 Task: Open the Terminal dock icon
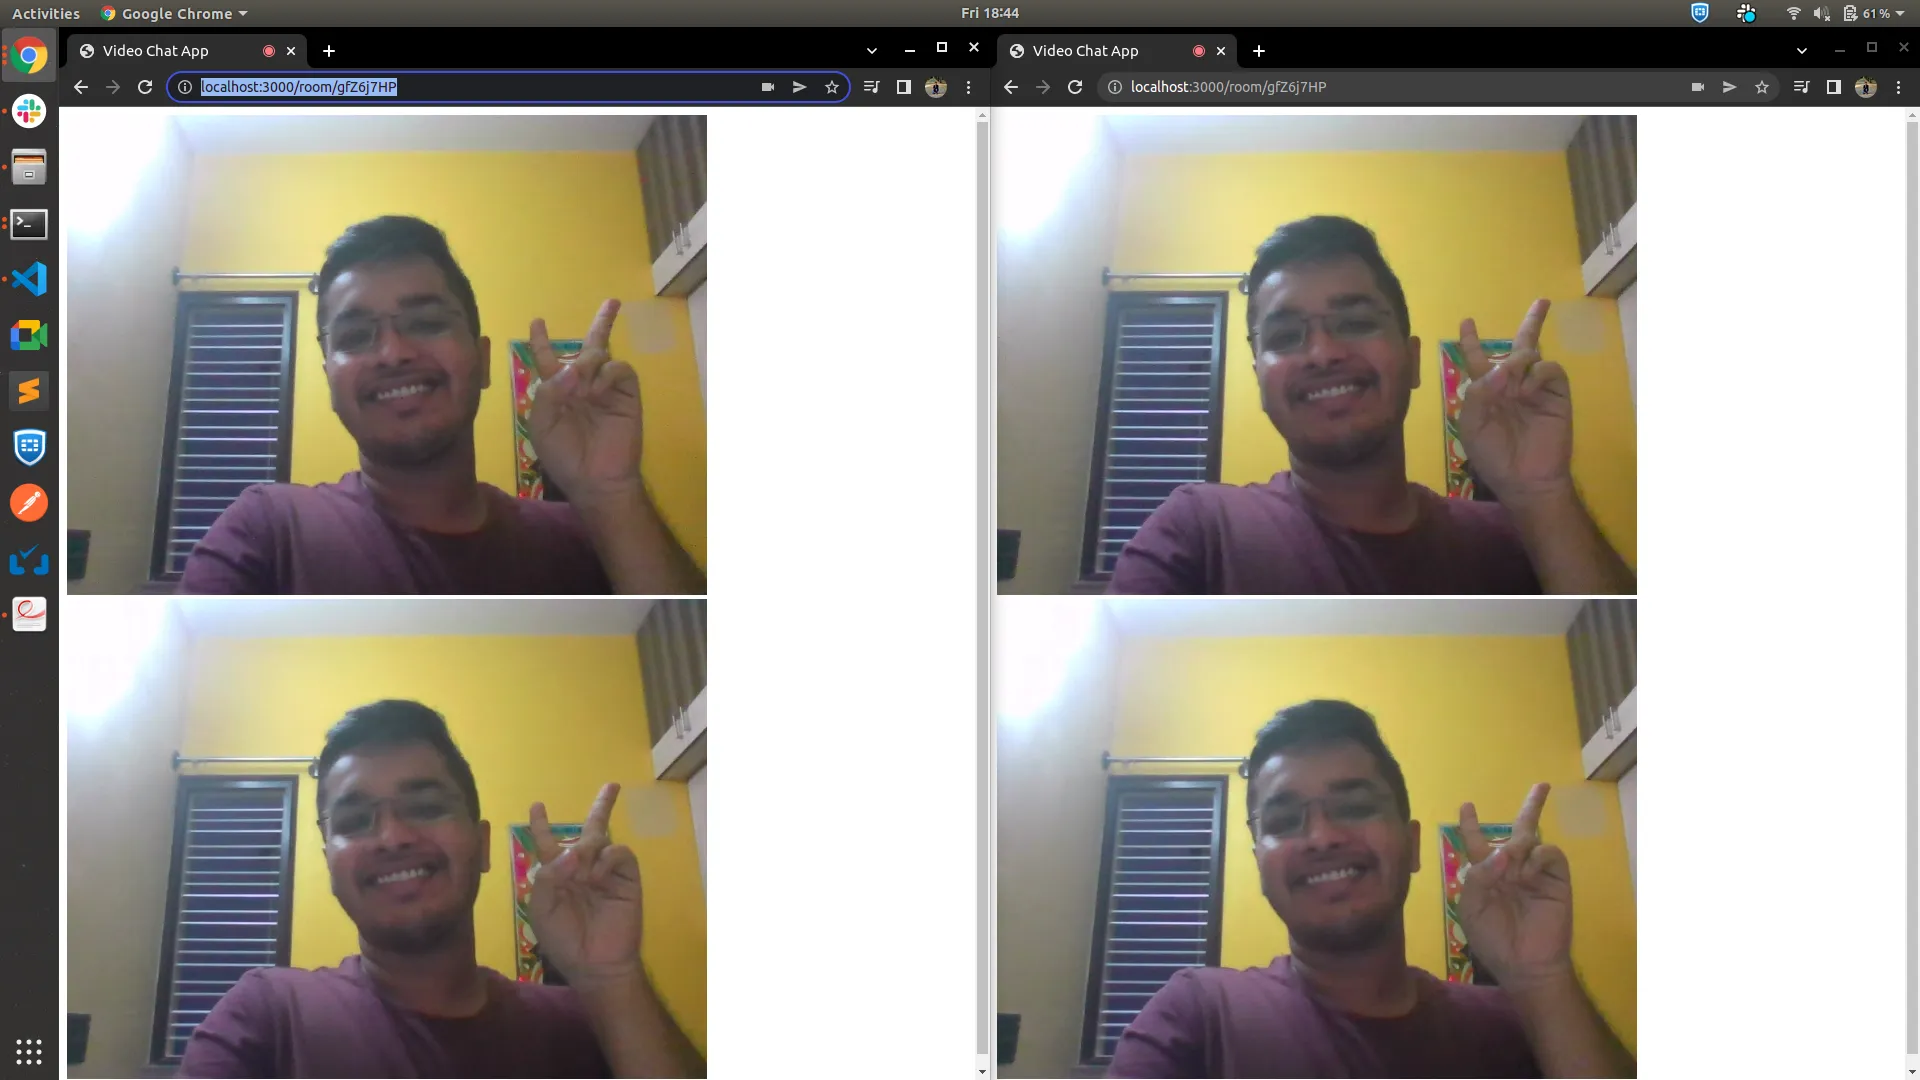coord(29,223)
